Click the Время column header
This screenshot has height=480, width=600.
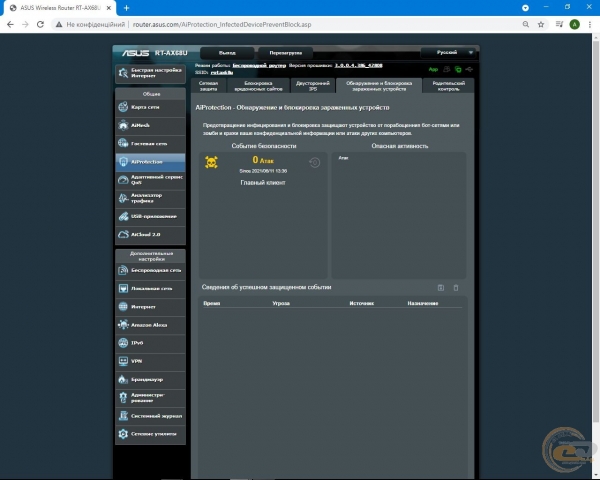(212, 303)
